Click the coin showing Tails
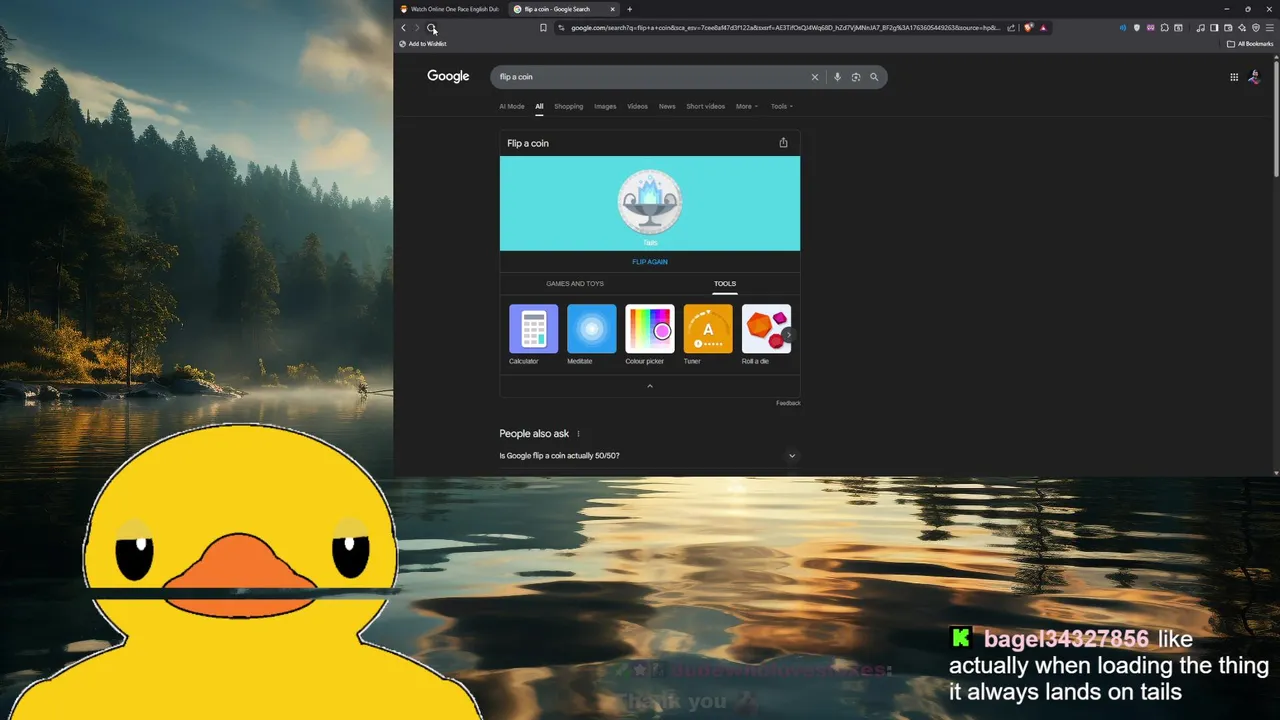The width and height of the screenshot is (1280, 720). coord(650,202)
